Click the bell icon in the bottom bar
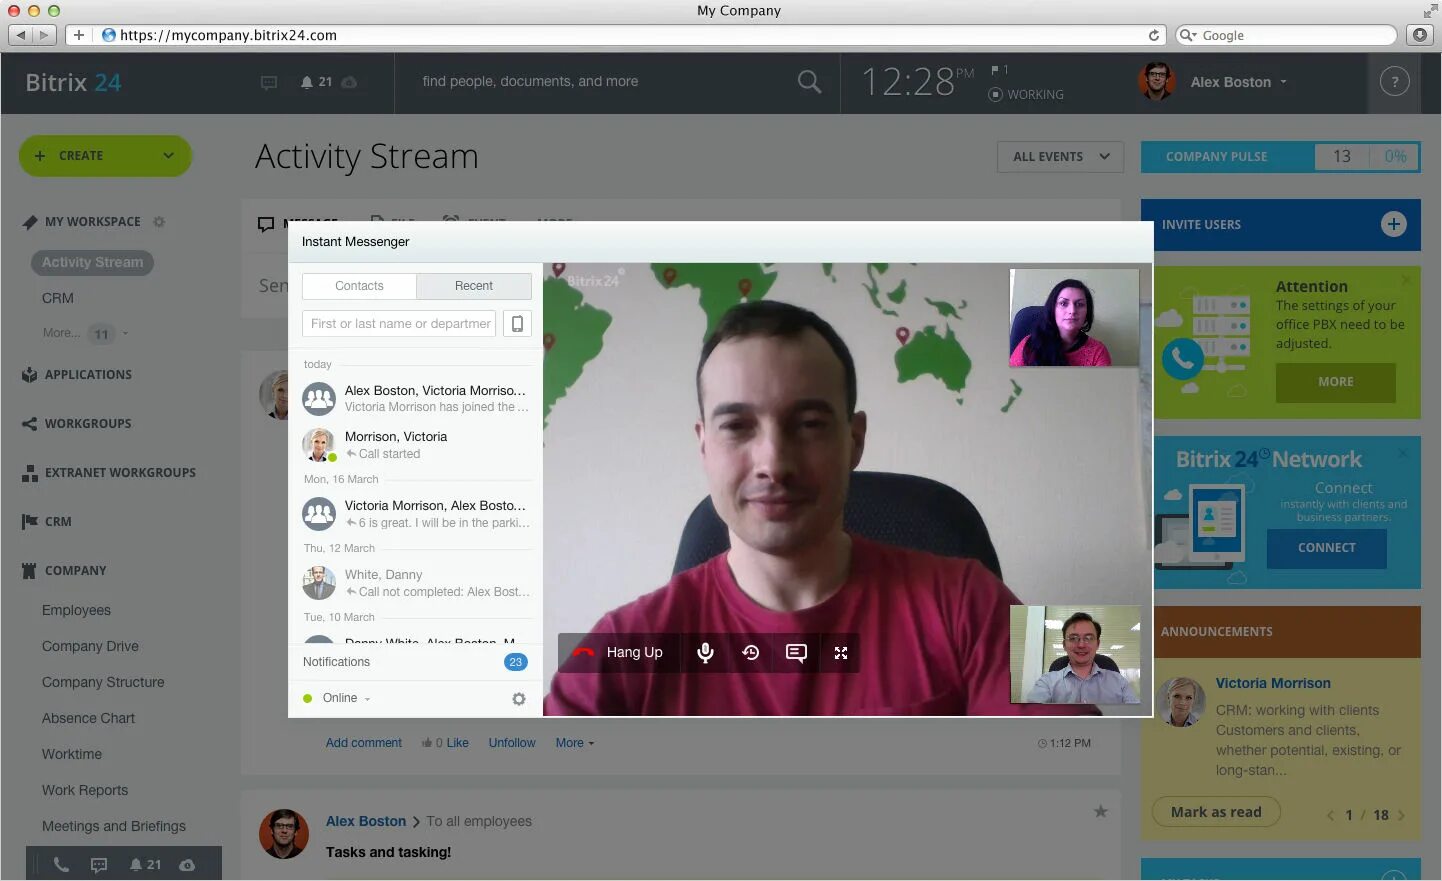Image resolution: width=1442 pixels, height=881 pixels. click(136, 865)
